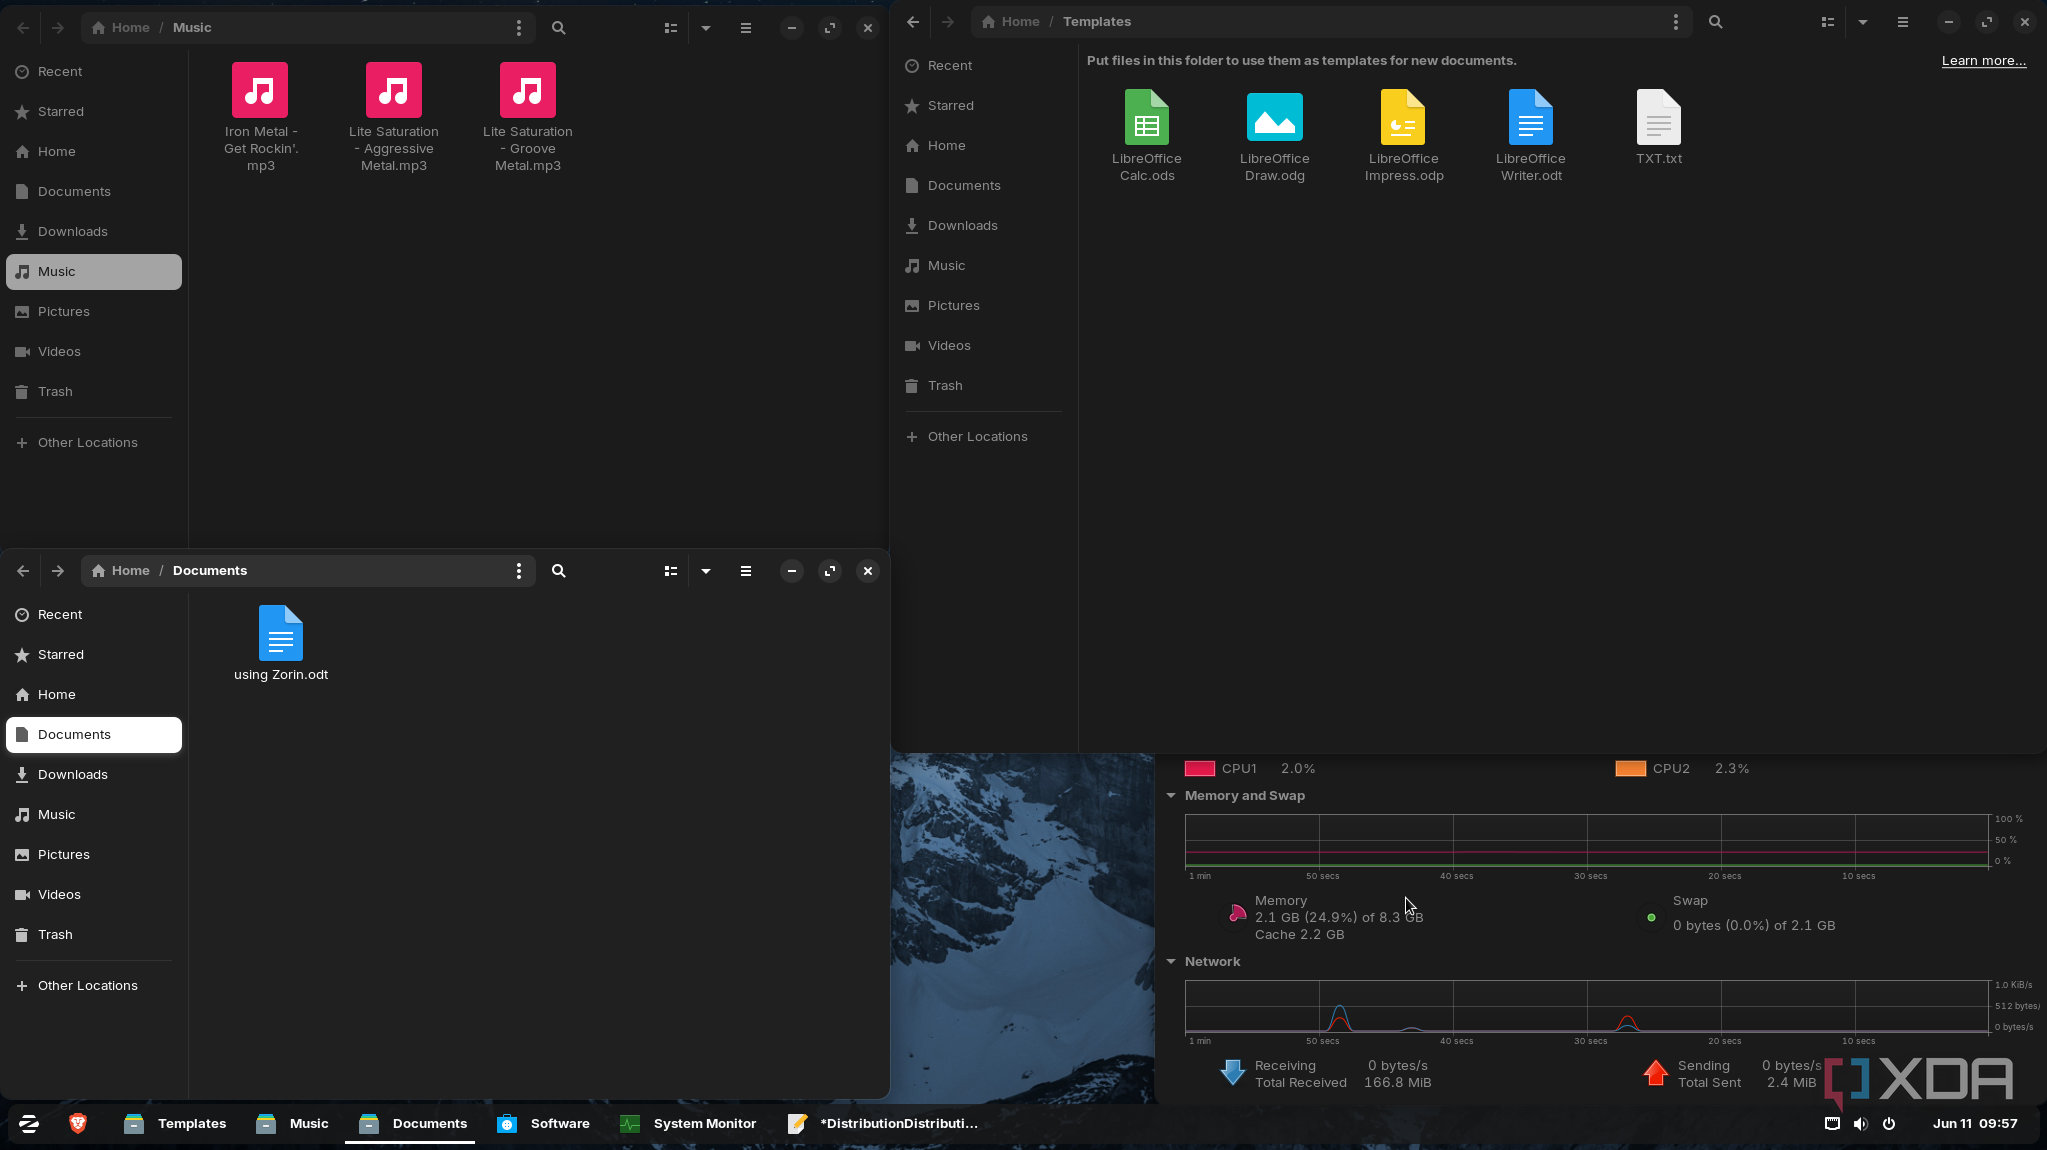Toggle list view in Music window
Viewport: 2047px width, 1150px height.
point(671,28)
